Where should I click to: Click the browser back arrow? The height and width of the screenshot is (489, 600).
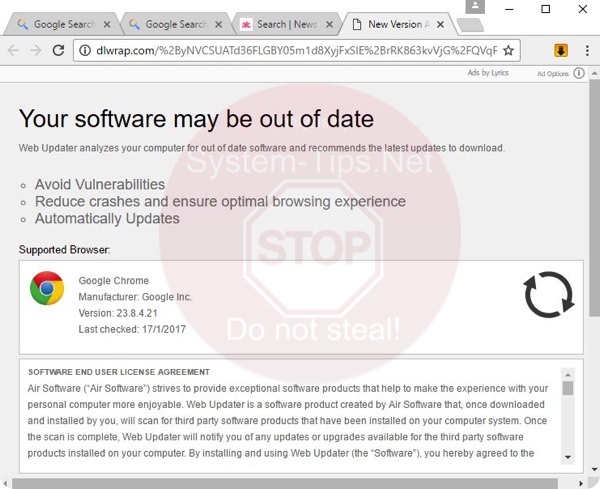click(x=13, y=50)
